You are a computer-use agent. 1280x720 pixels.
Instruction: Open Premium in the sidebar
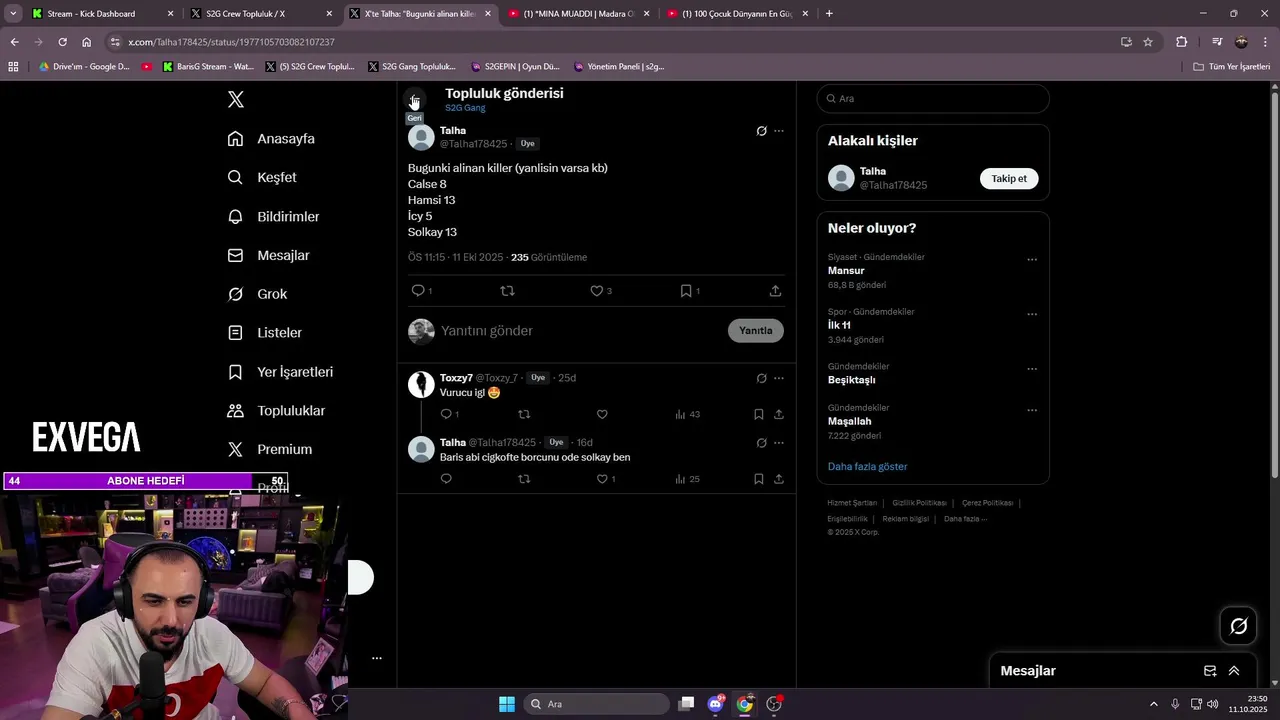(x=270, y=449)
